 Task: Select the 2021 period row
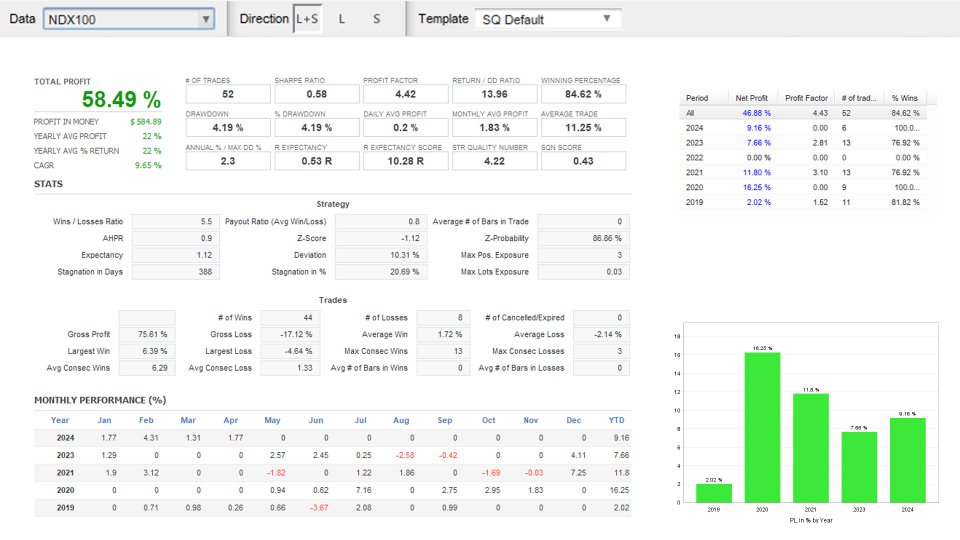point(802,173)
